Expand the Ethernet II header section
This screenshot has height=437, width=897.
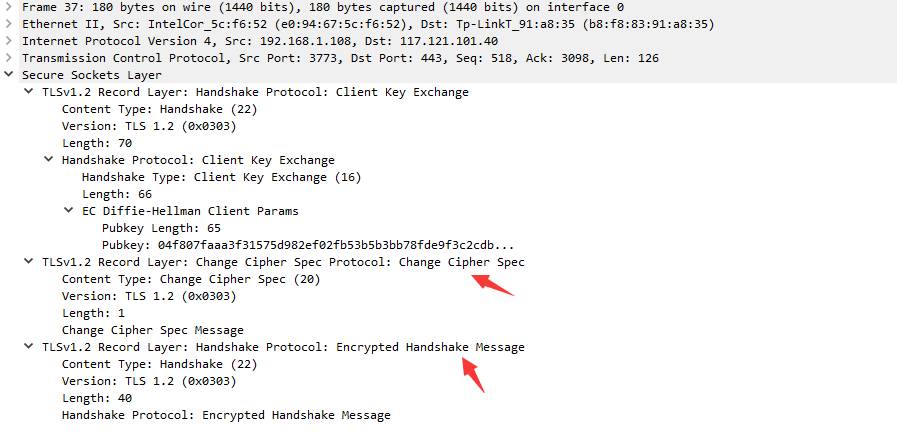pyautogui.click(x=10, y=24)
